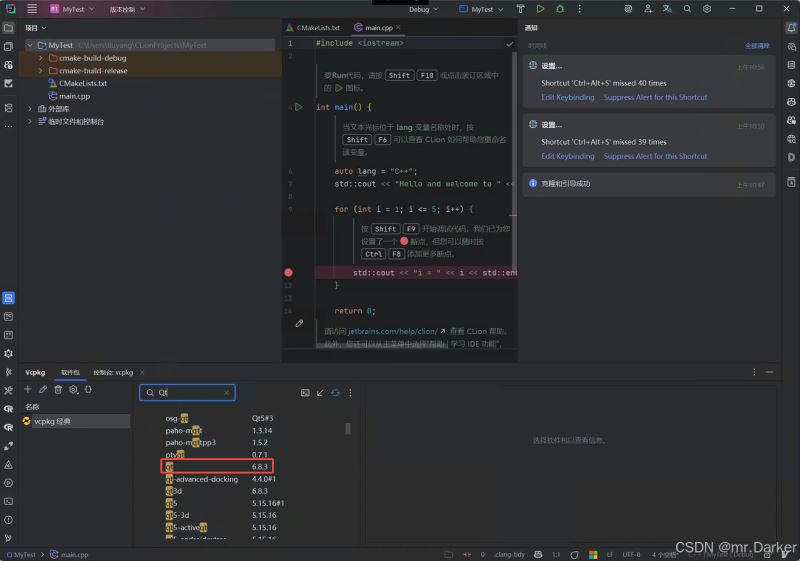Image resolution: width=800 pixels, height=561 pixels.
Task: Click the Vcpkg tool window icon in left sidebar
Action: pos(9,298)
